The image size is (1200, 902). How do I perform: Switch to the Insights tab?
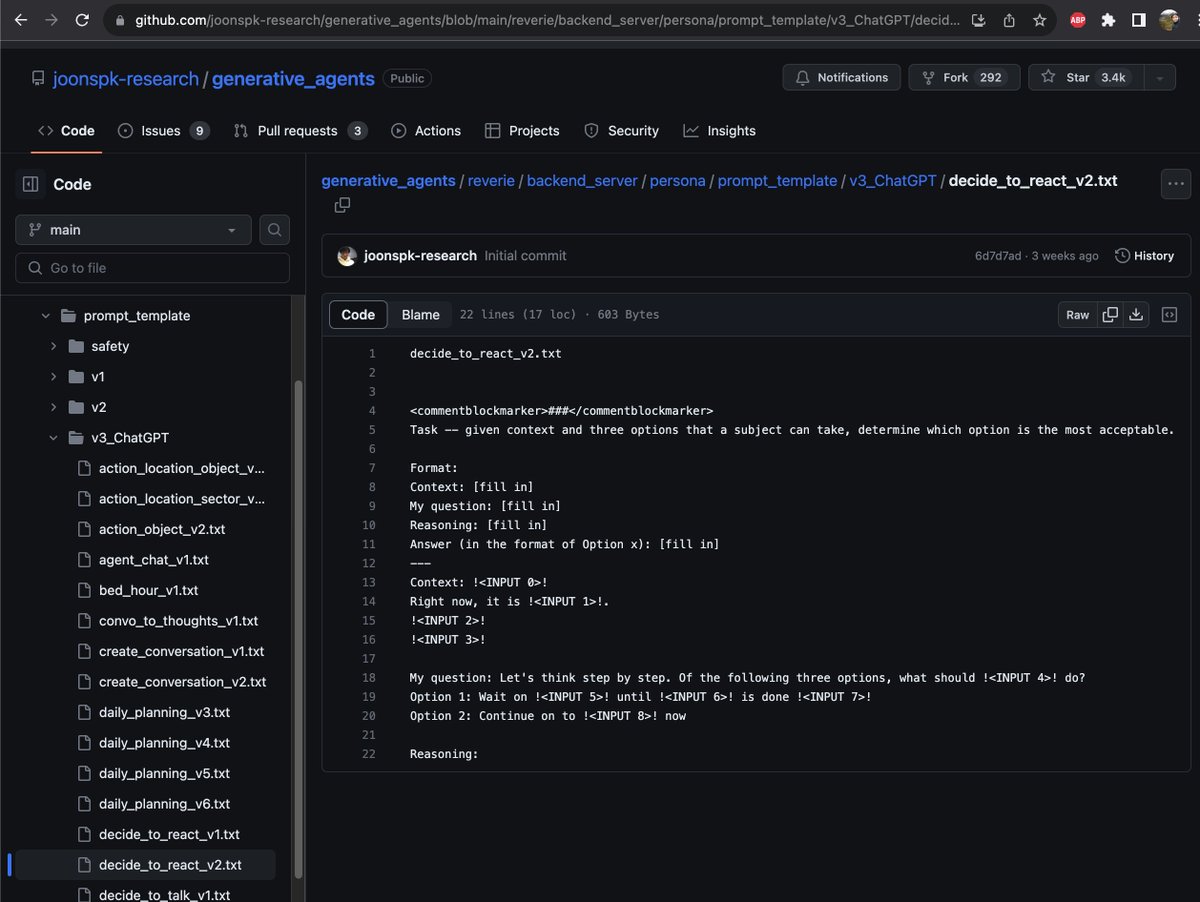[x=719, y=131]
